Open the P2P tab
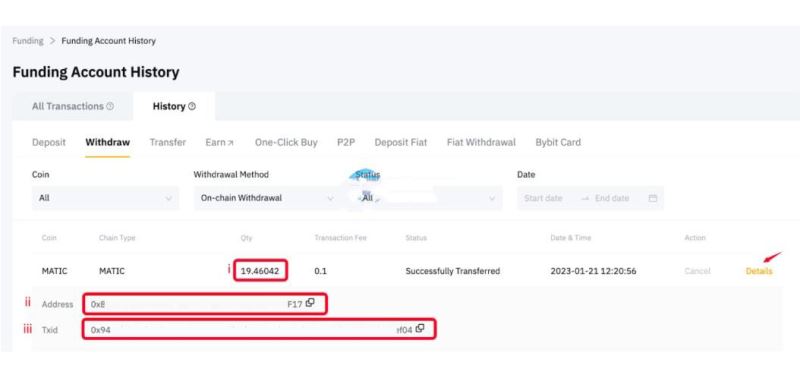 click(x=346, y=142)
